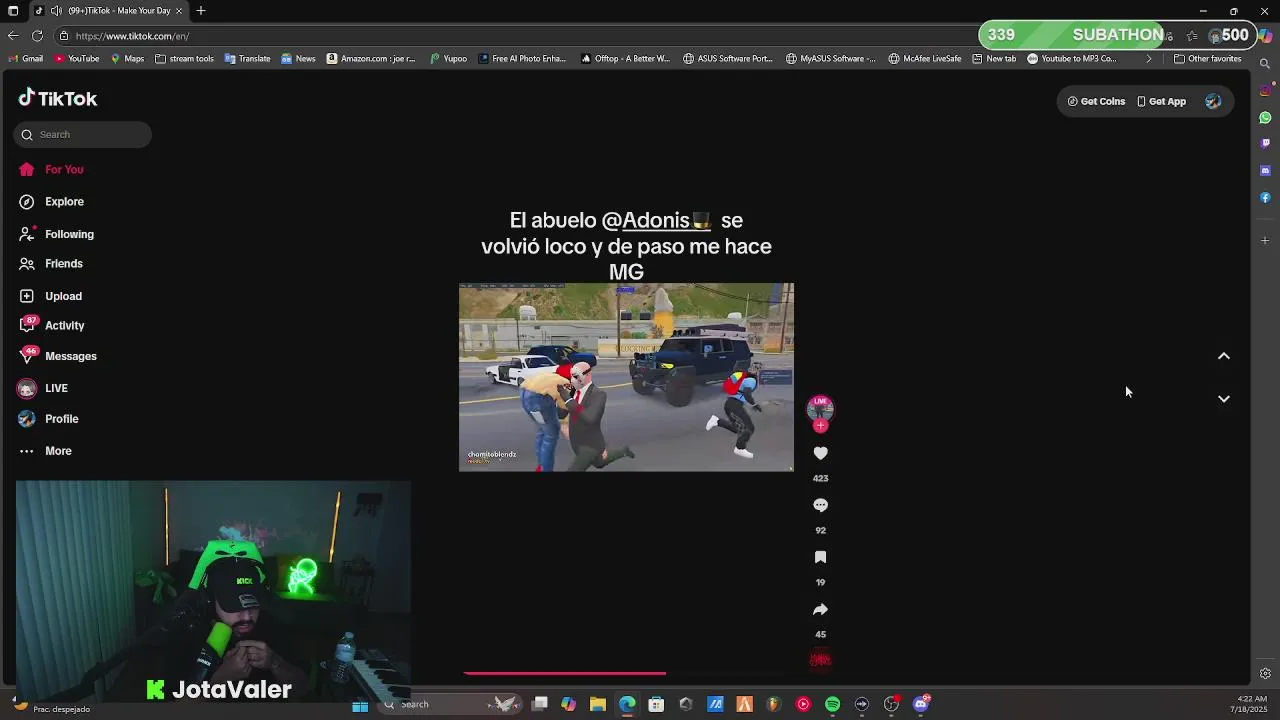Open the Gmail bookmark

coord(26,59)
